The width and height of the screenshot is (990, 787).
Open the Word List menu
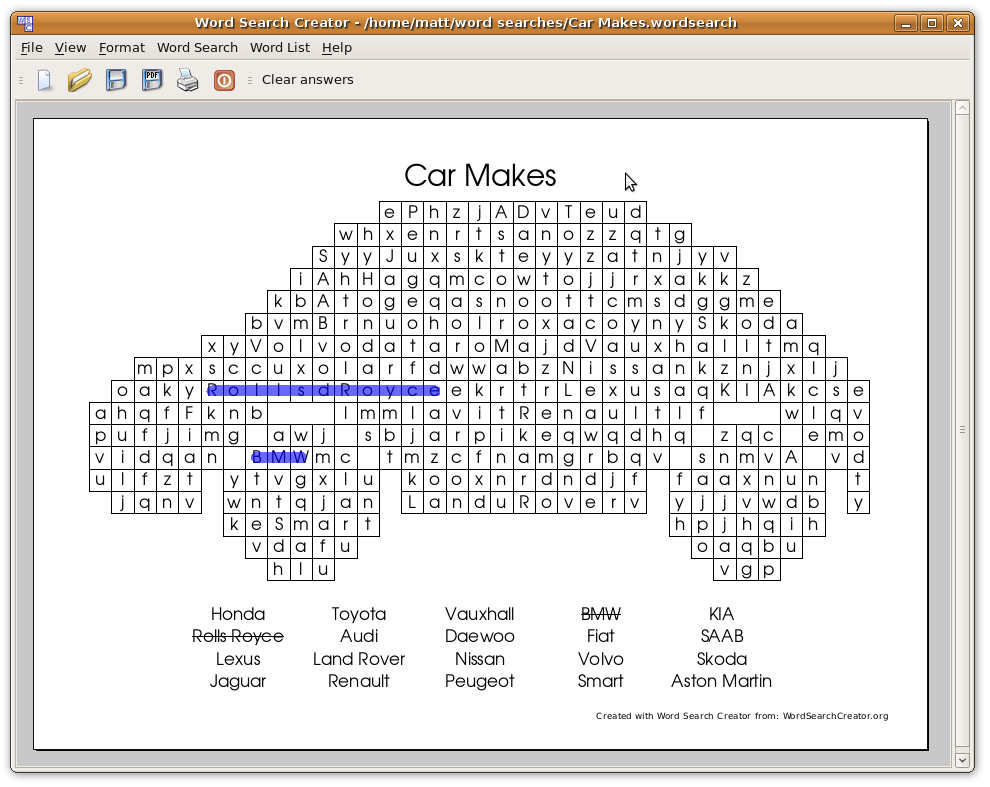tap(280, 47)
